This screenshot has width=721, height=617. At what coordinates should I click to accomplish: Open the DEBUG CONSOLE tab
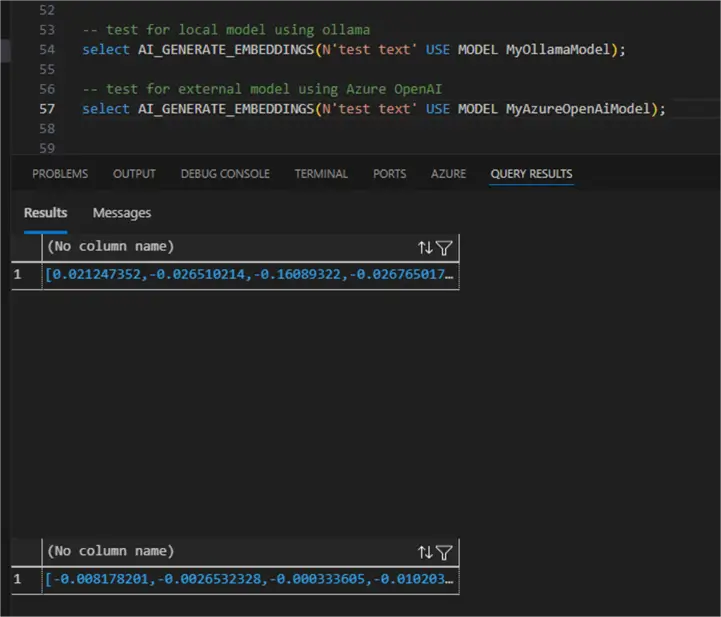pyautogui.click(x=225, y=174)
